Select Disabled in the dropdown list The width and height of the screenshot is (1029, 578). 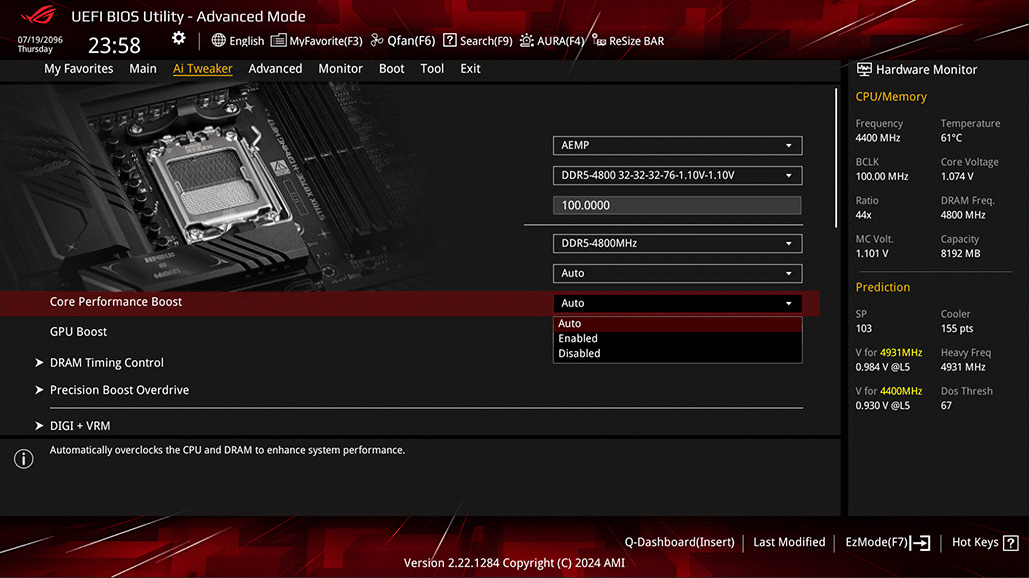[x=677, y=354]
